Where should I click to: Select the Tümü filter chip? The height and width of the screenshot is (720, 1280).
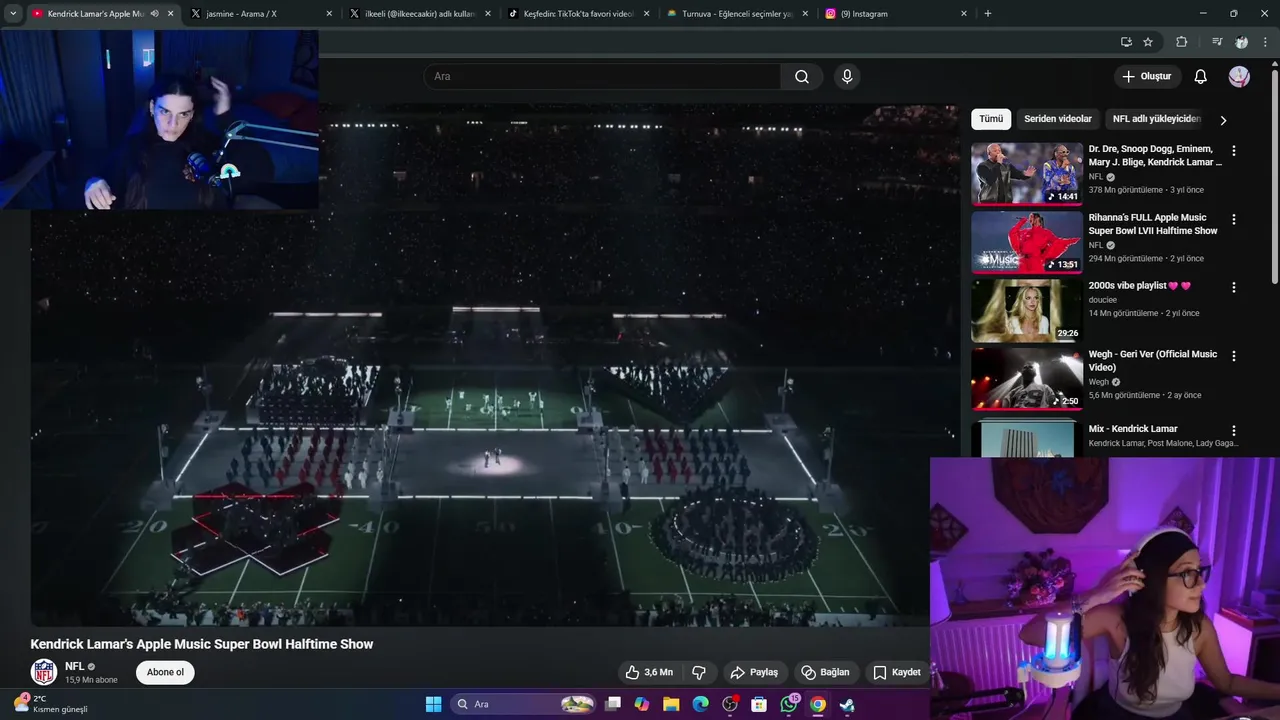(991, 119)
